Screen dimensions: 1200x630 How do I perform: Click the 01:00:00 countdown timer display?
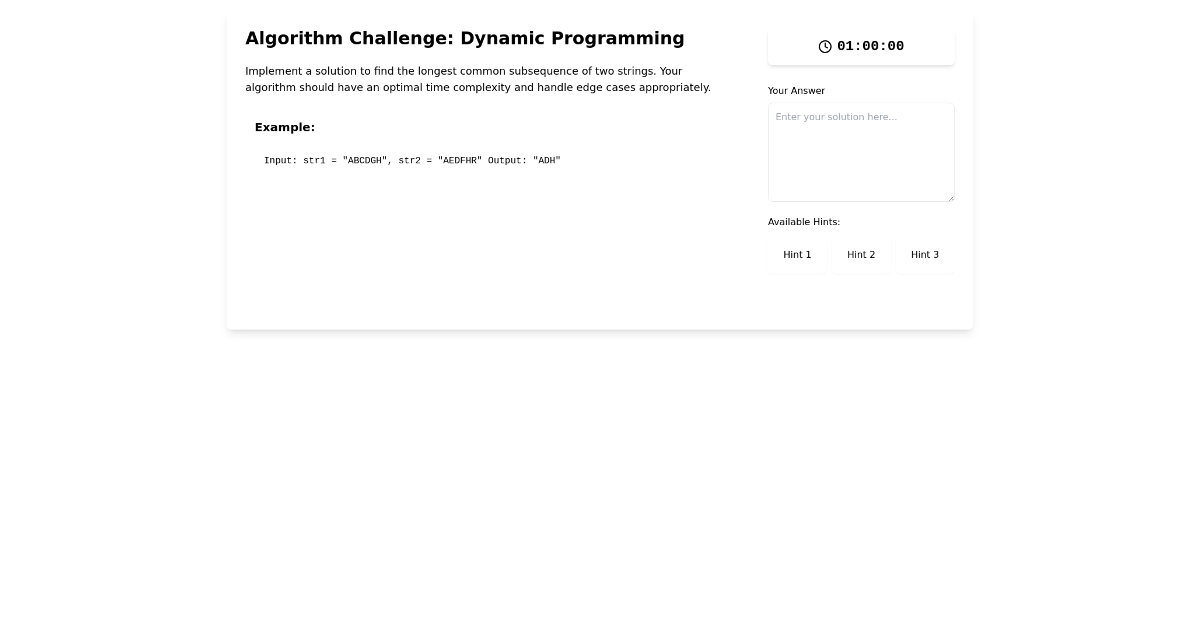click(x=870, y=46)
